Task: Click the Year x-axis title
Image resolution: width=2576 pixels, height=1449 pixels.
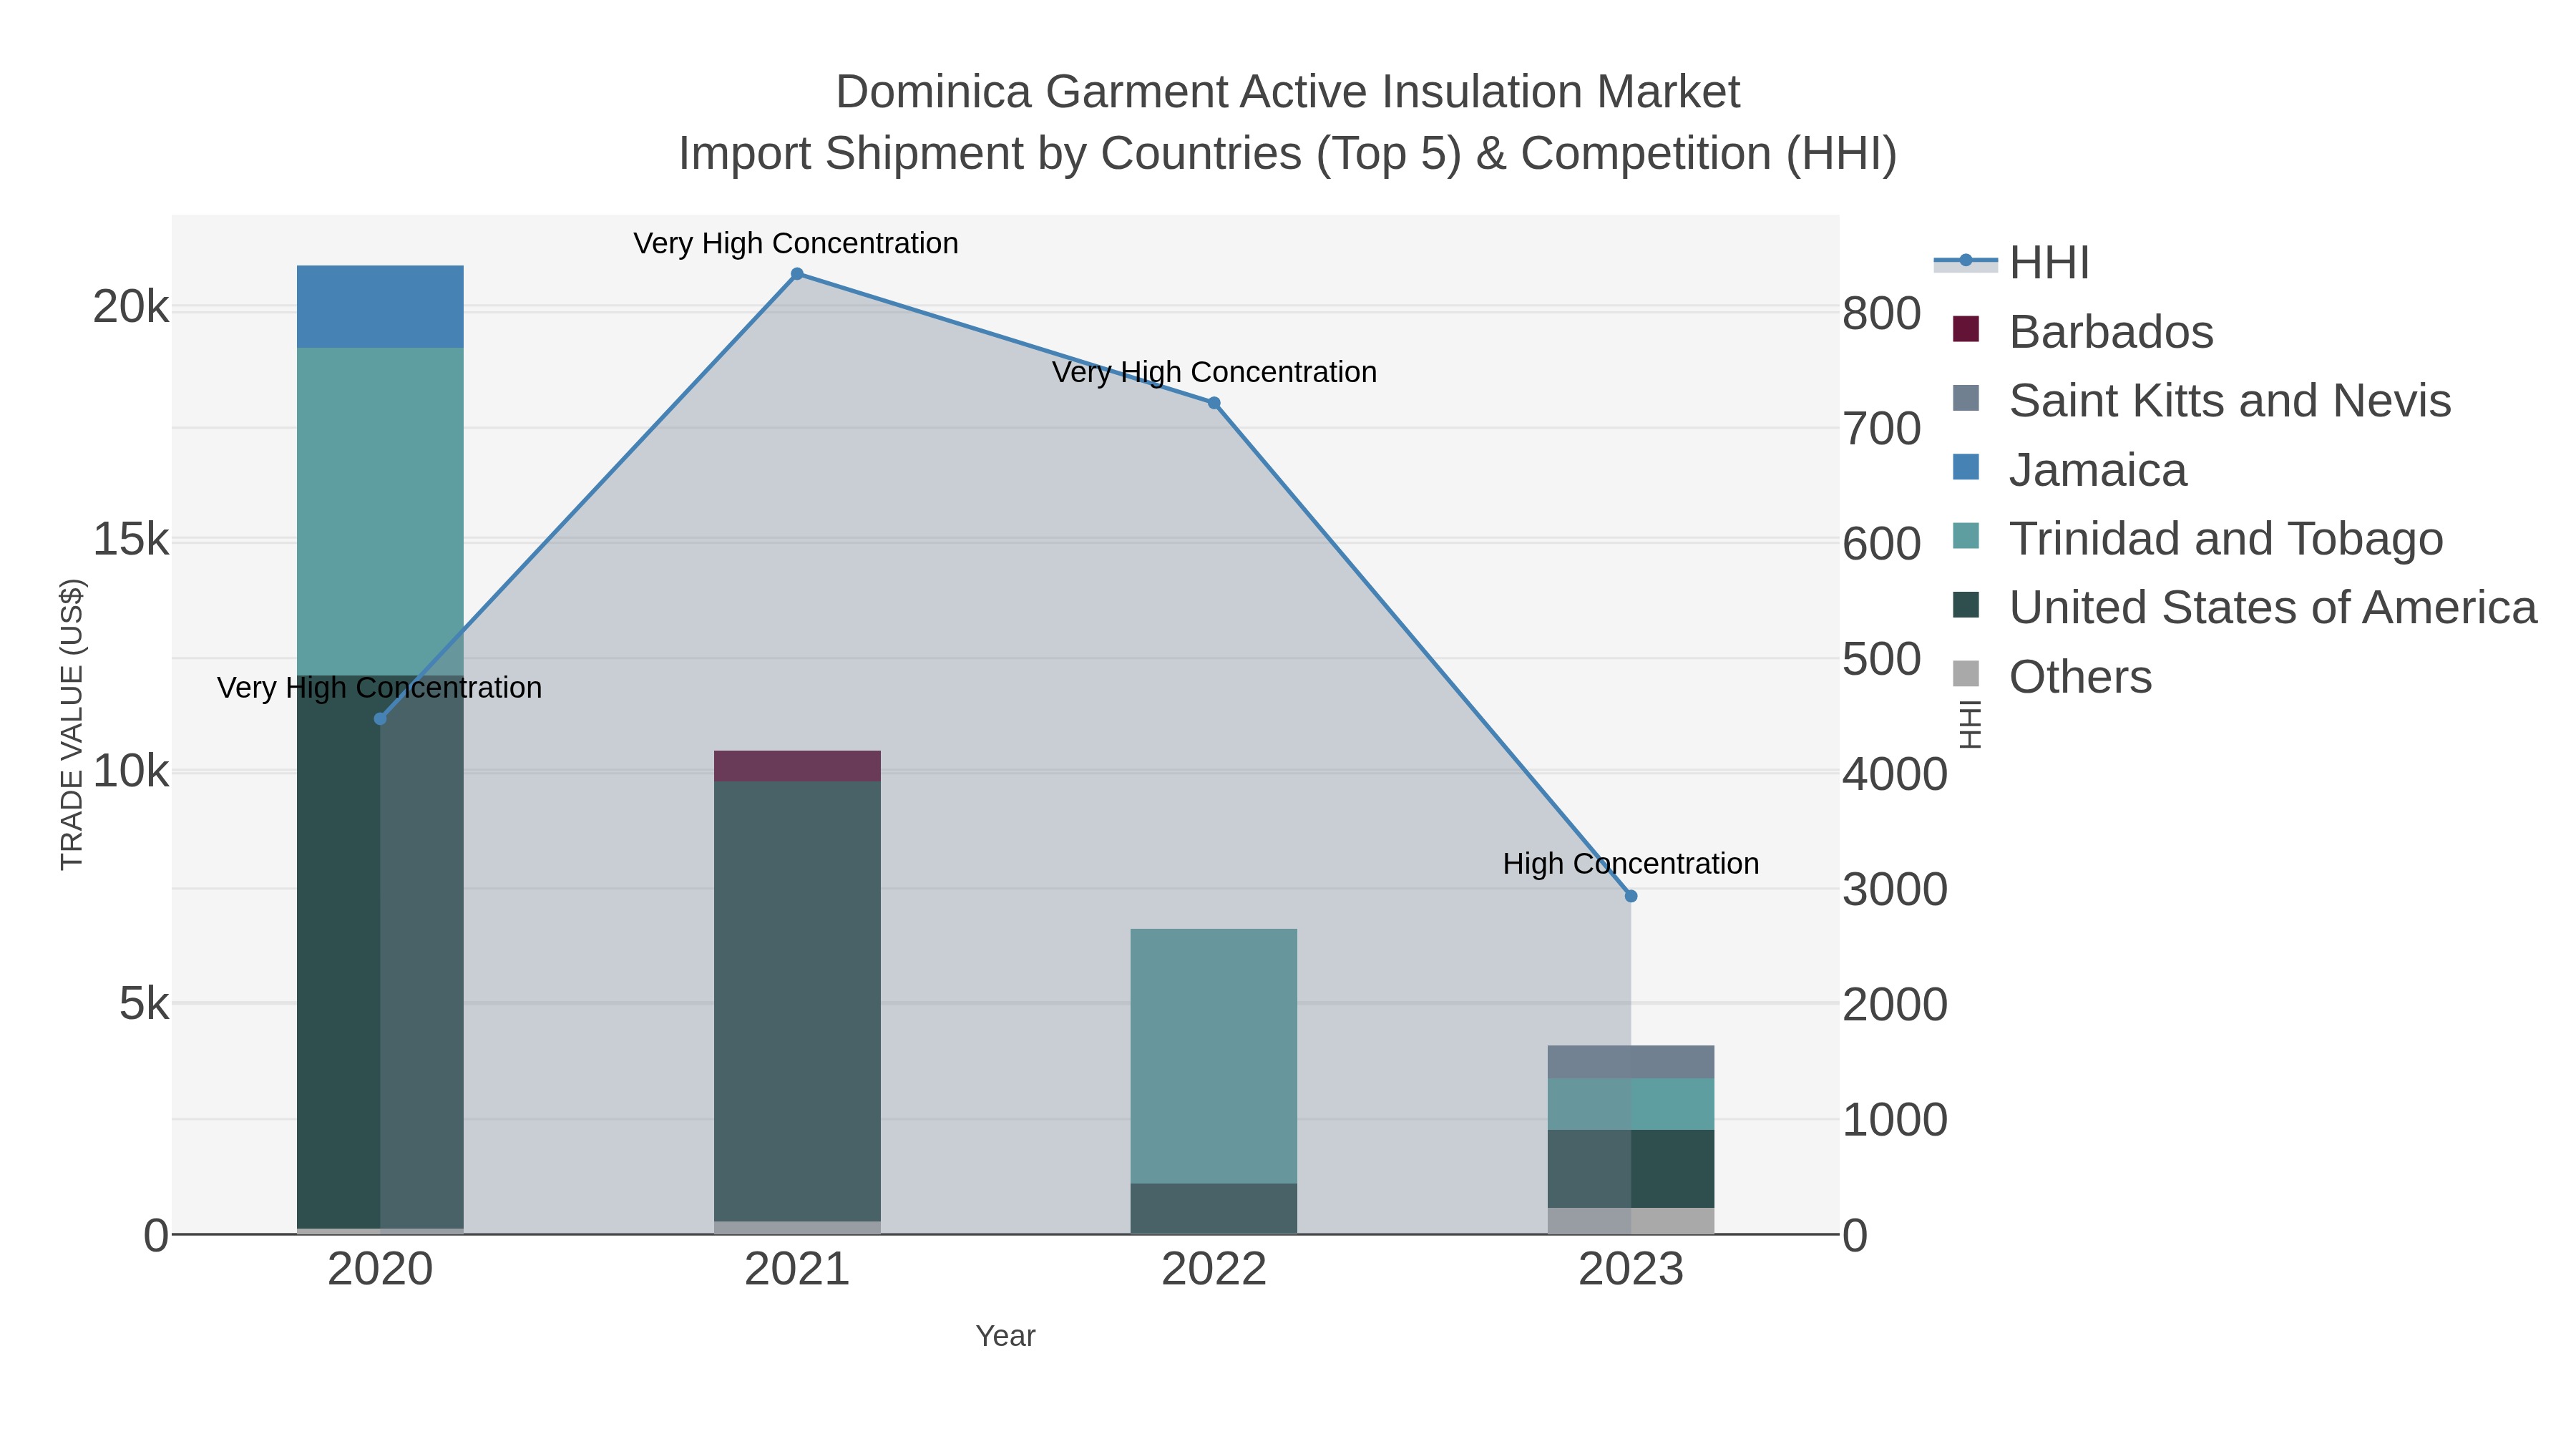Action: [1006, 1336]
